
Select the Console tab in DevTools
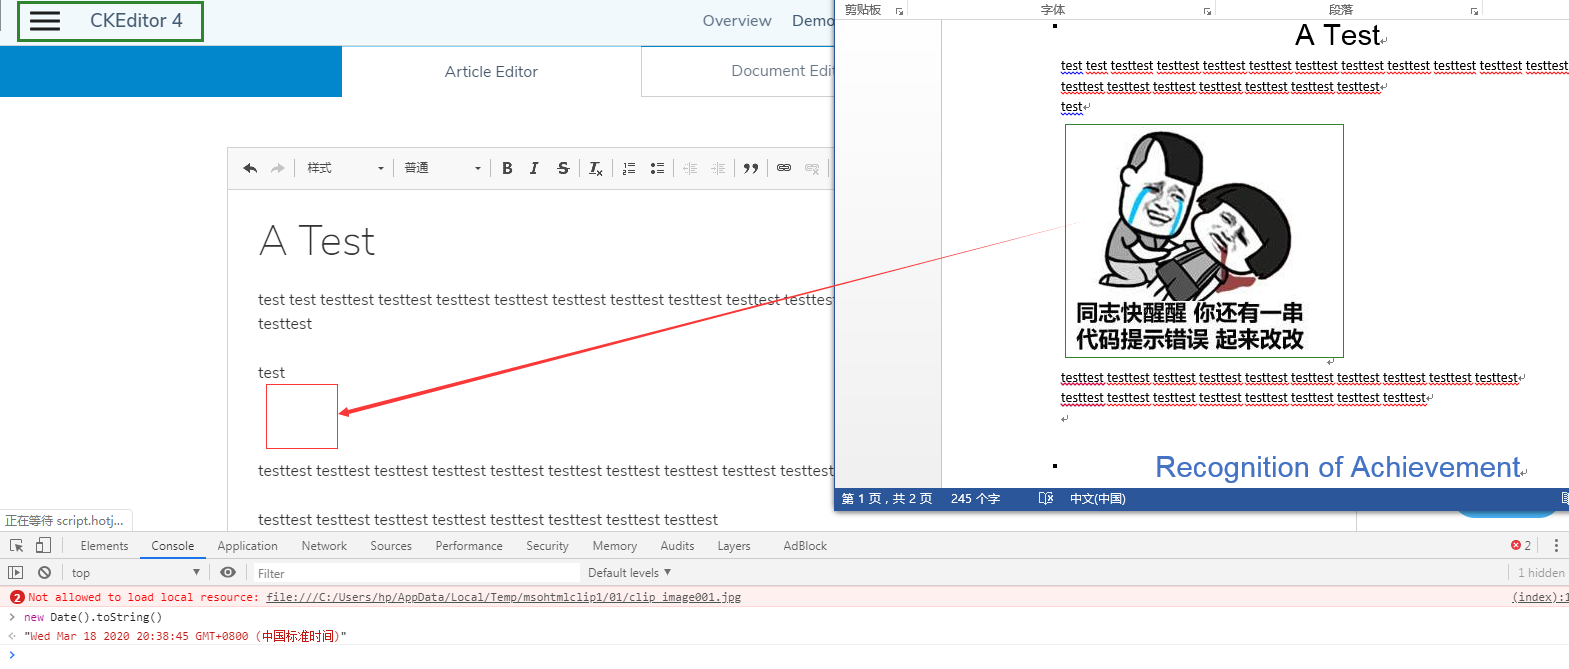[172, 546]
